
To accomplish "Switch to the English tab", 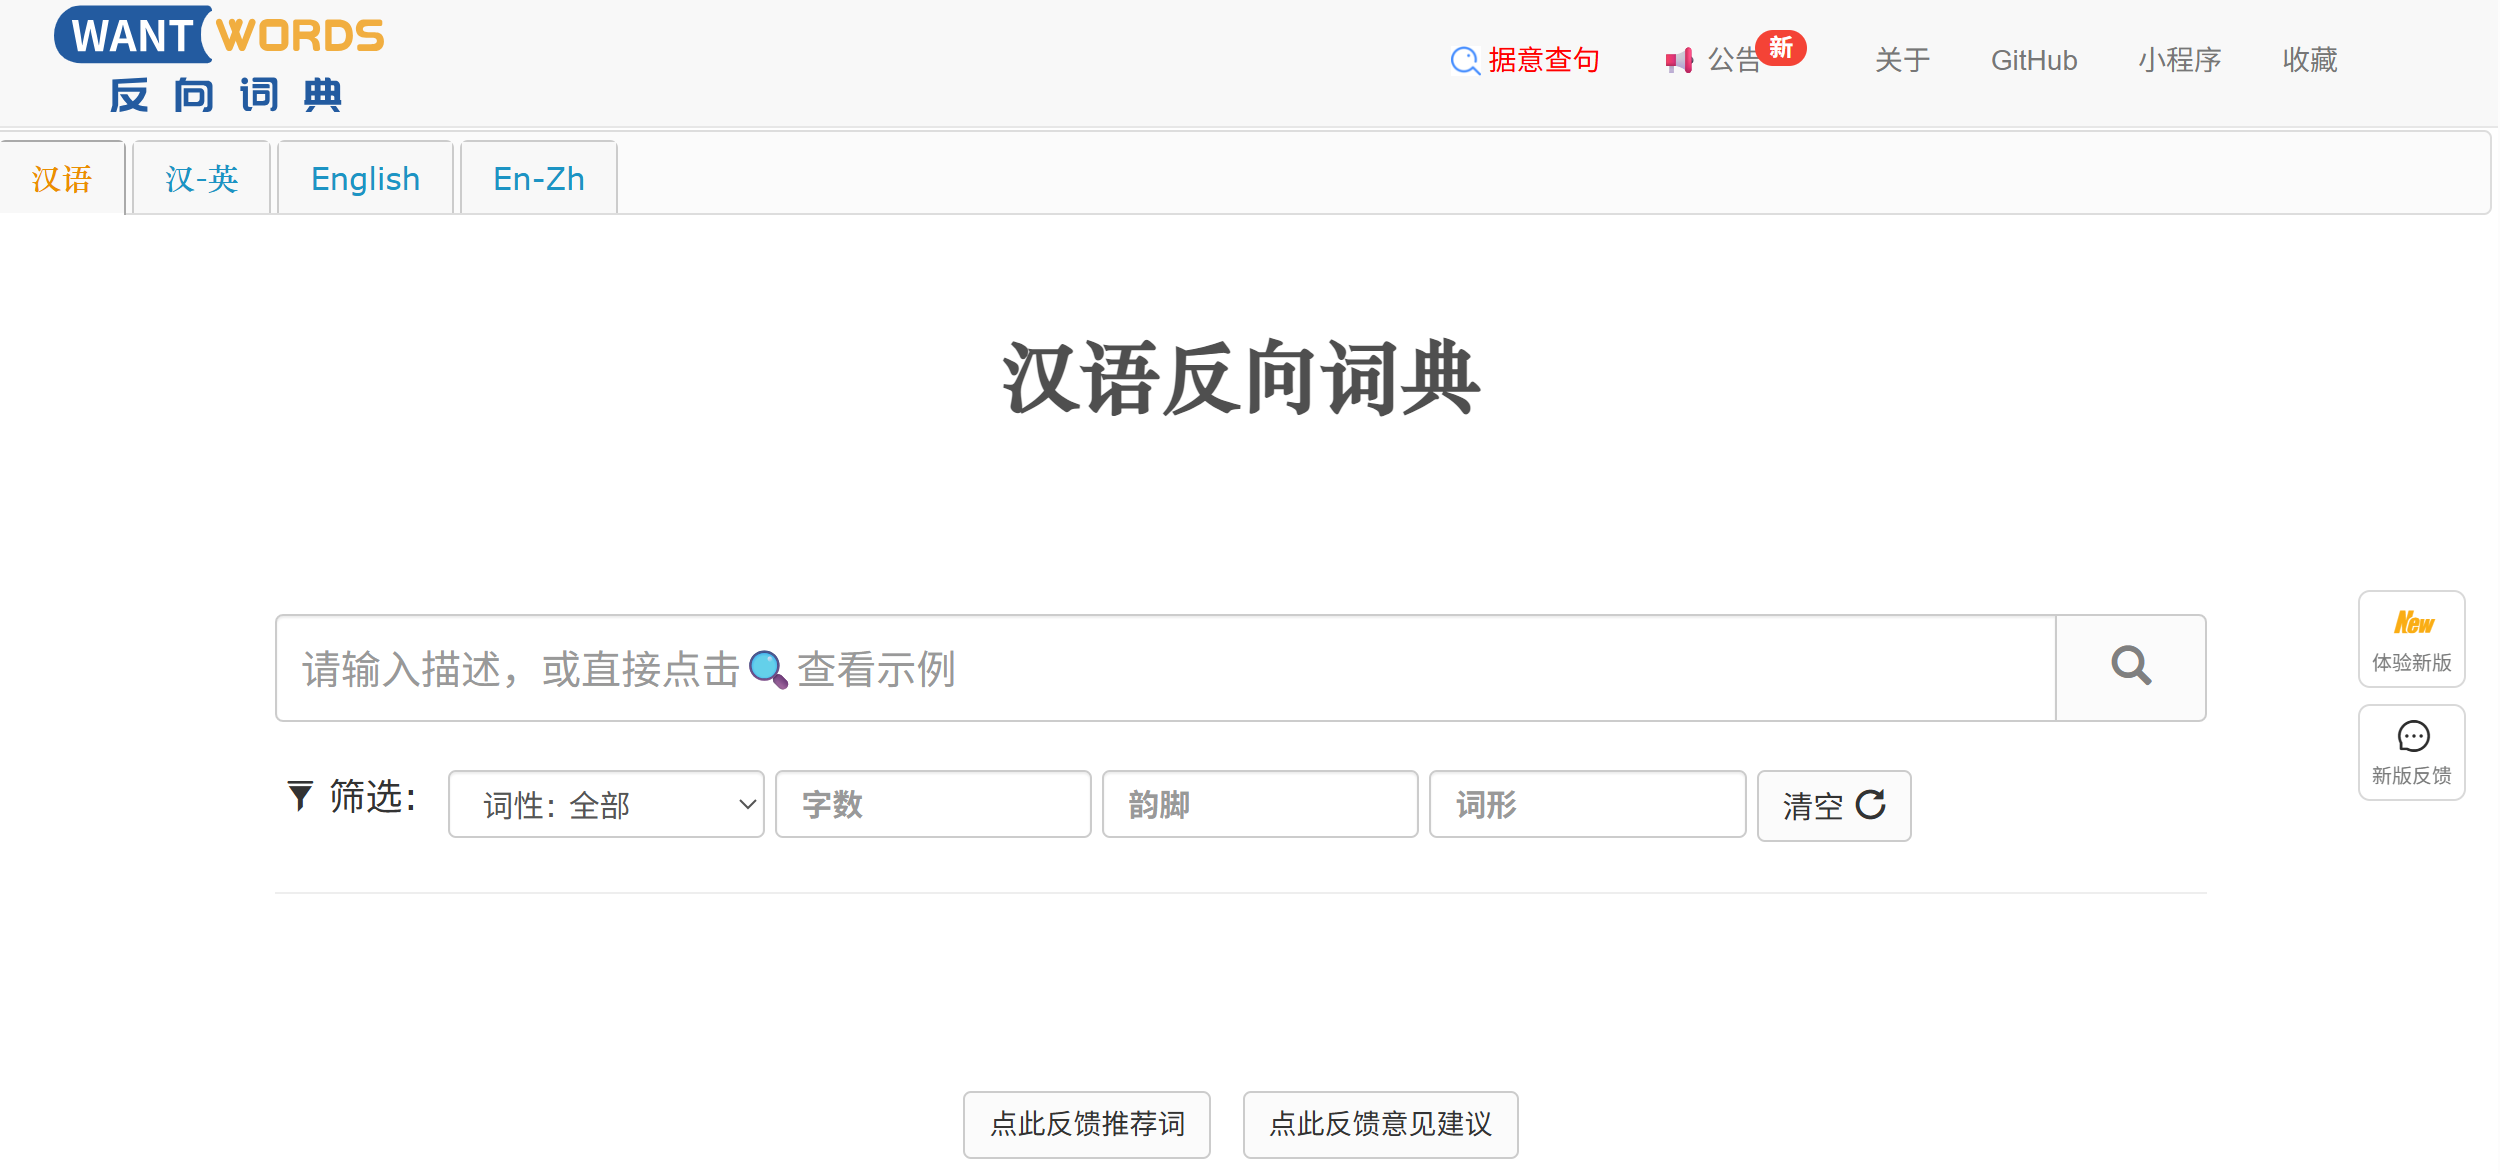I will coord(365,179).
